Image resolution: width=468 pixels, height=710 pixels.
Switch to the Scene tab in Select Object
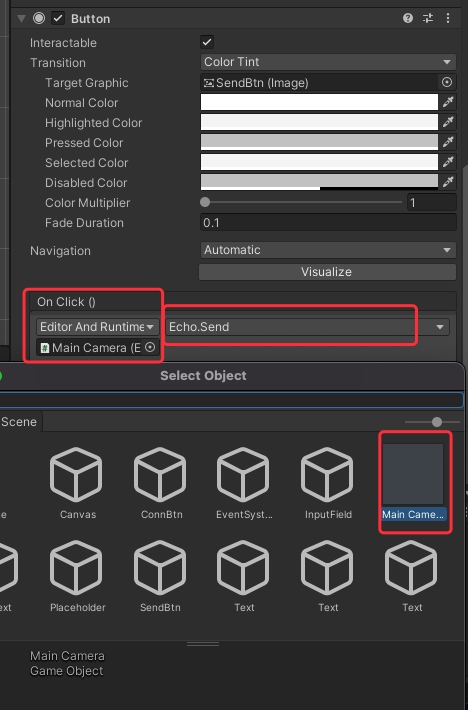point(19,422)
